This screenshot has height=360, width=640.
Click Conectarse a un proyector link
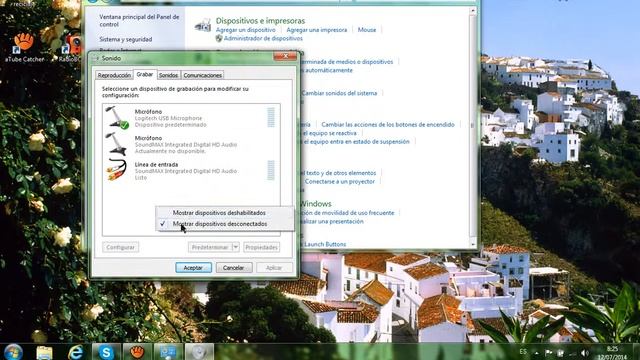coord(340,181)
